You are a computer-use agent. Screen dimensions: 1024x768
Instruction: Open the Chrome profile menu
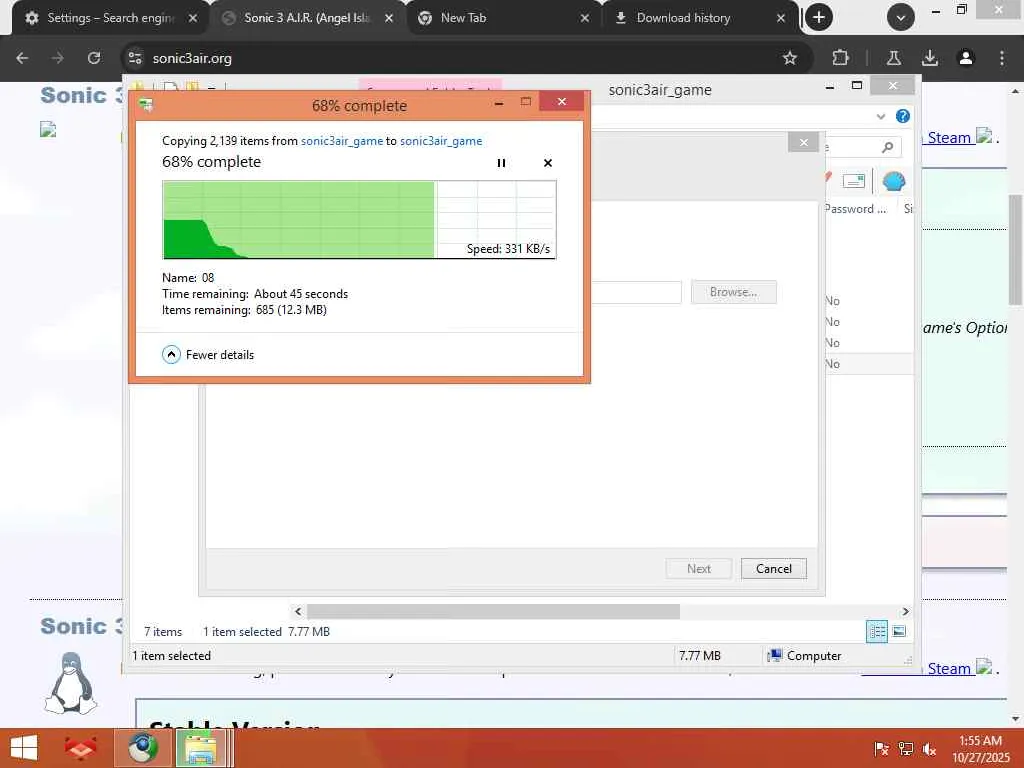[x=966, y=58]
